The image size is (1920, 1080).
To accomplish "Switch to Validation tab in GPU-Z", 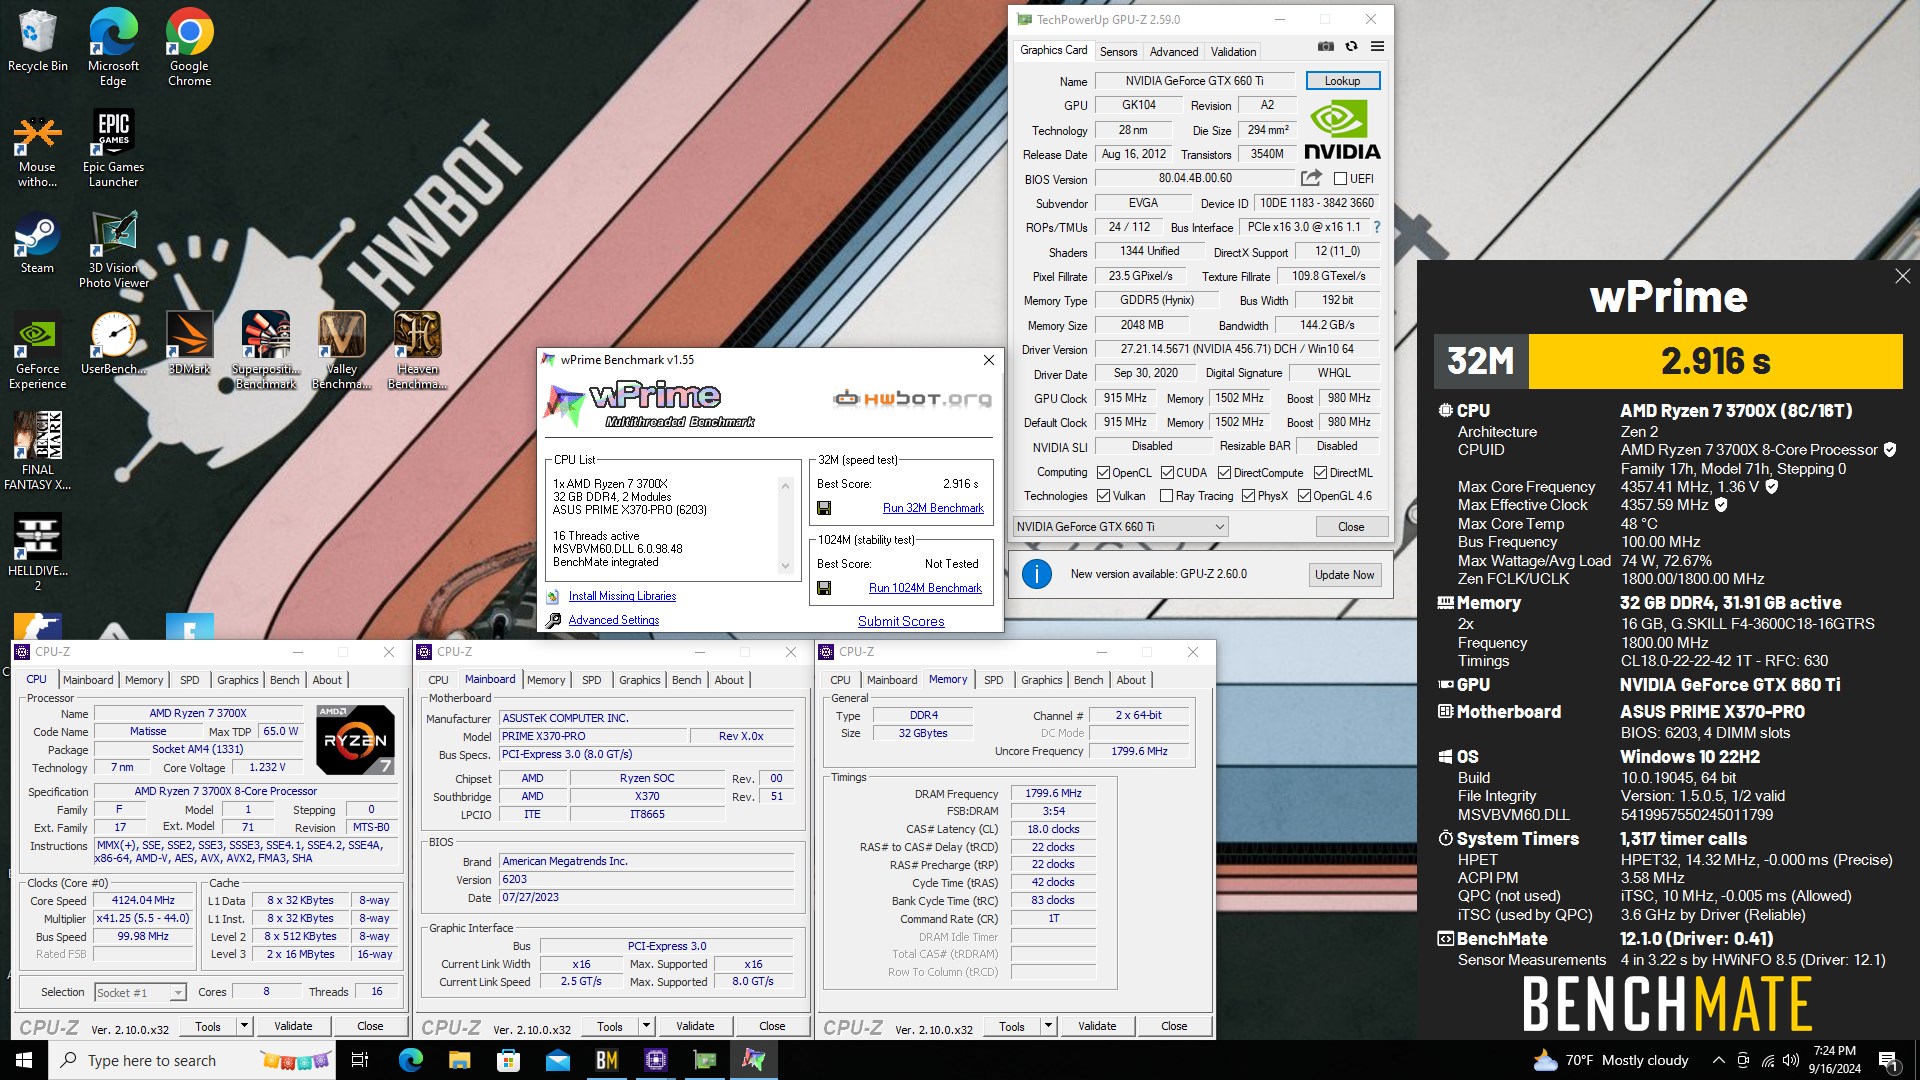I will 1233,51.
